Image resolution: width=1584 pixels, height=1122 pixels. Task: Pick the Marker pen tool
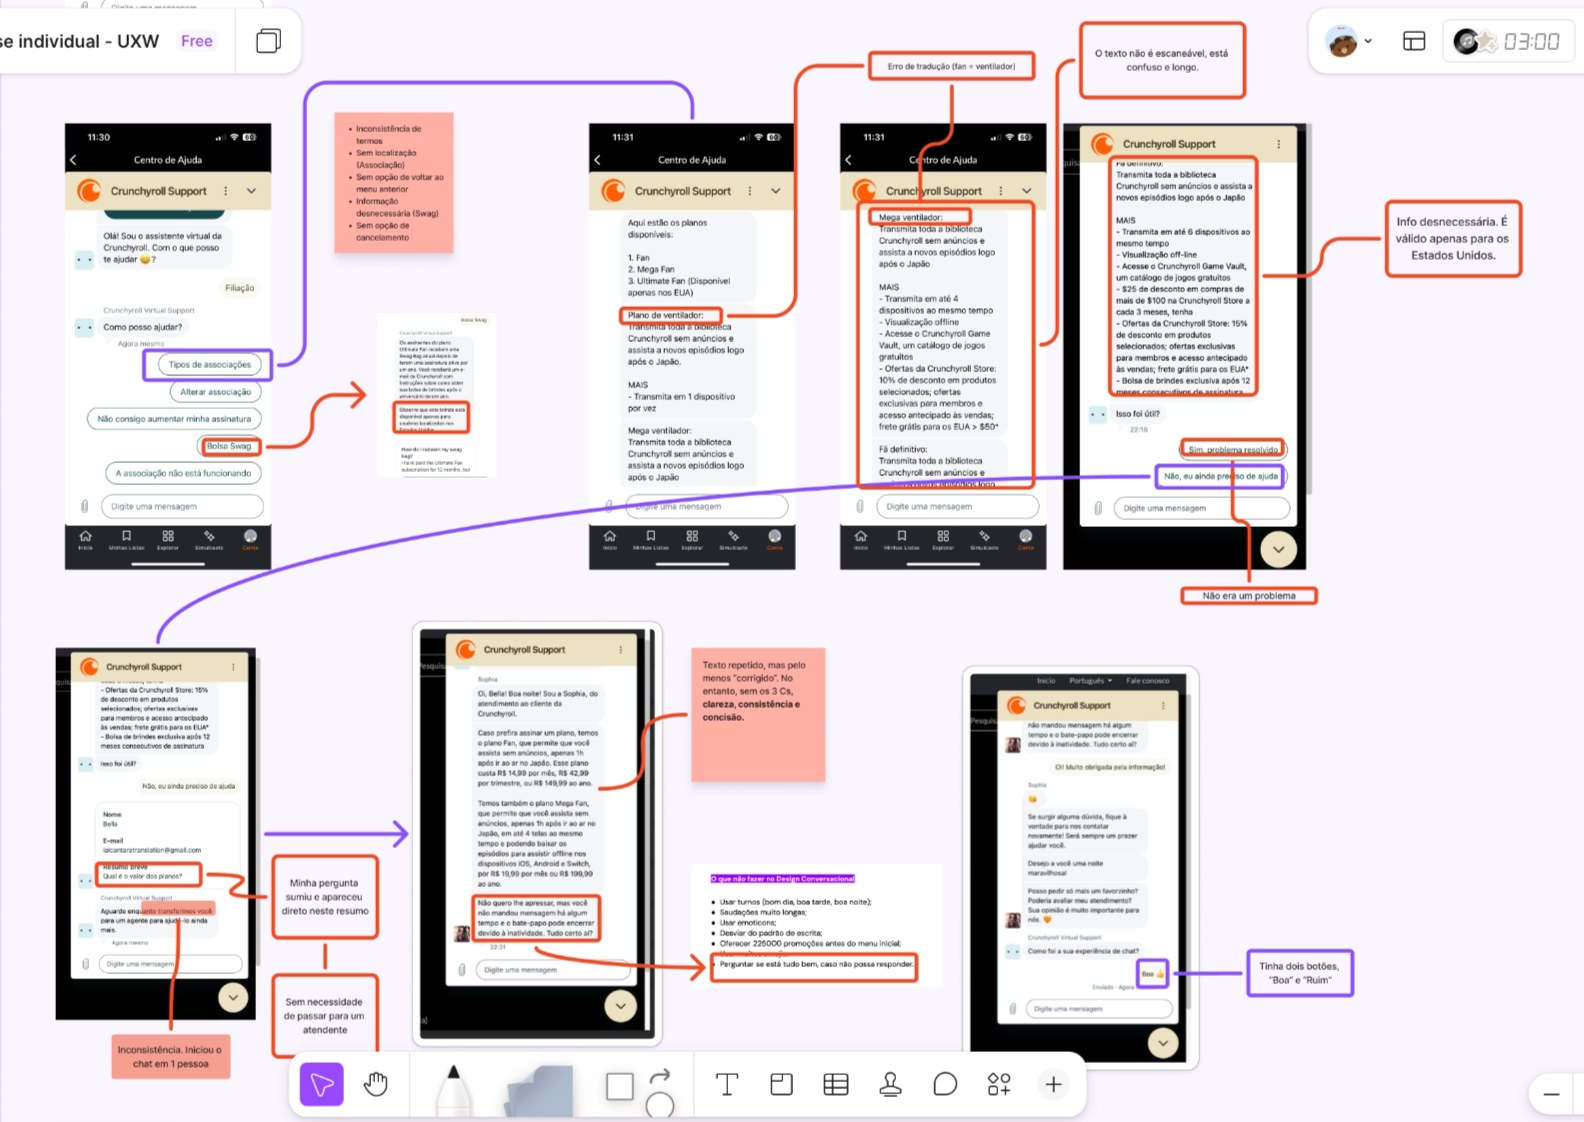pyautogui.click(x=453, y=1090)
